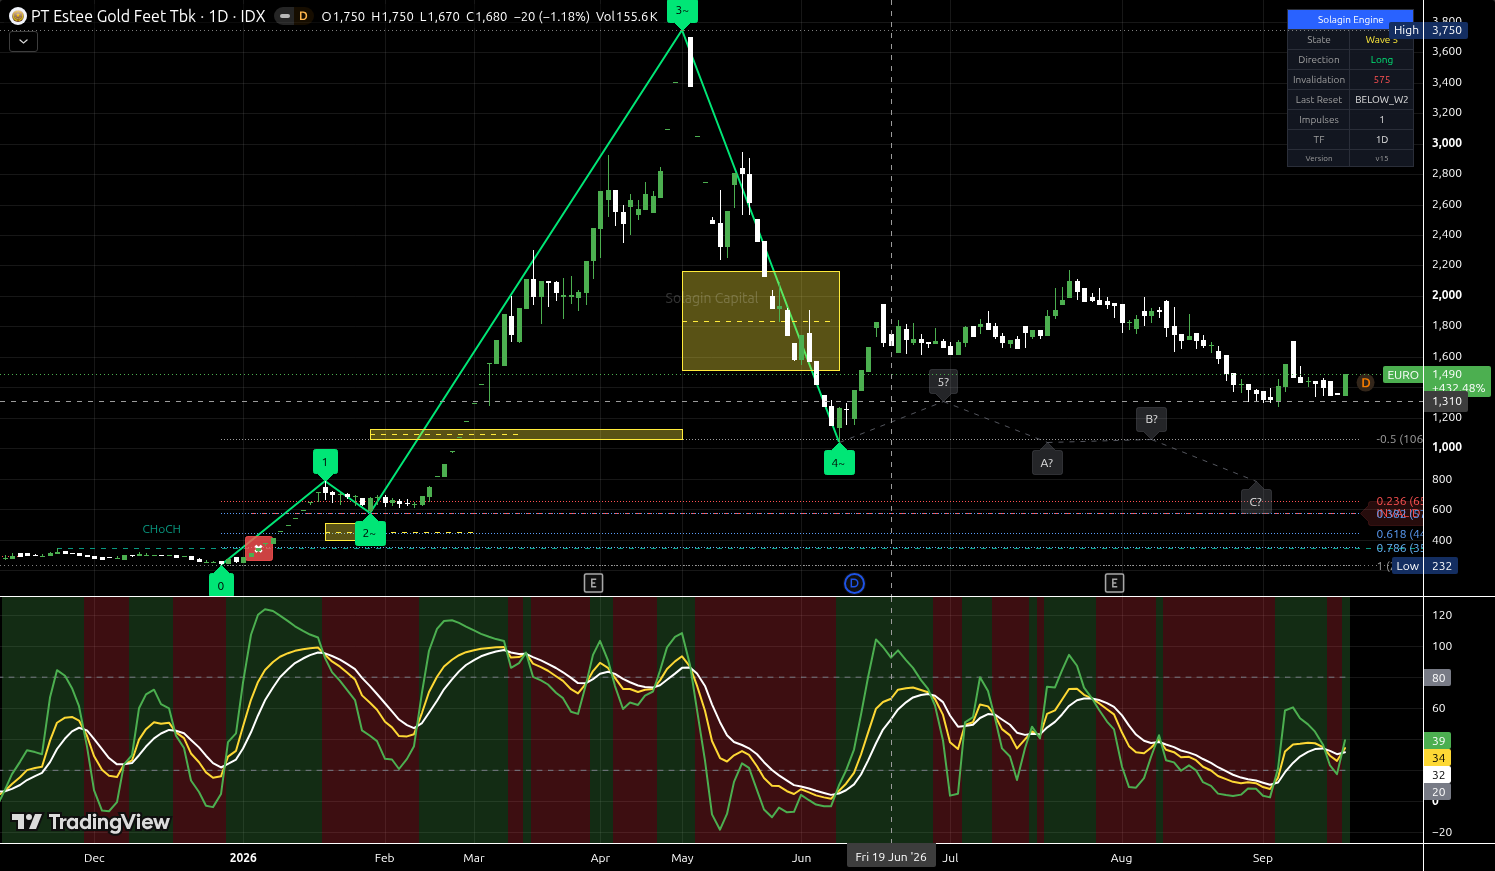Click the 575 invalidation value
1495x871 pixels.
tap(1381, 80)
